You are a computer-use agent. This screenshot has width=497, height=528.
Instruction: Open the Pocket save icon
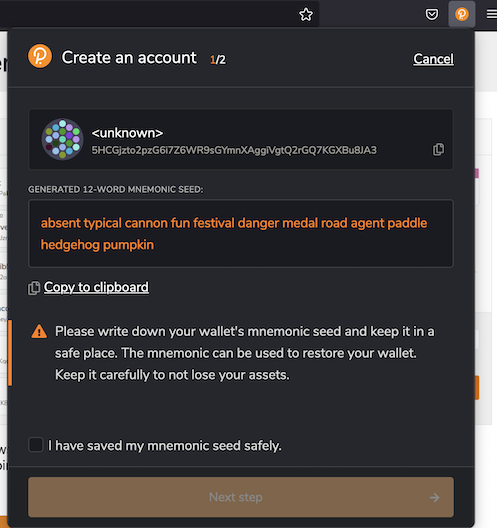(x=432, y=14)
